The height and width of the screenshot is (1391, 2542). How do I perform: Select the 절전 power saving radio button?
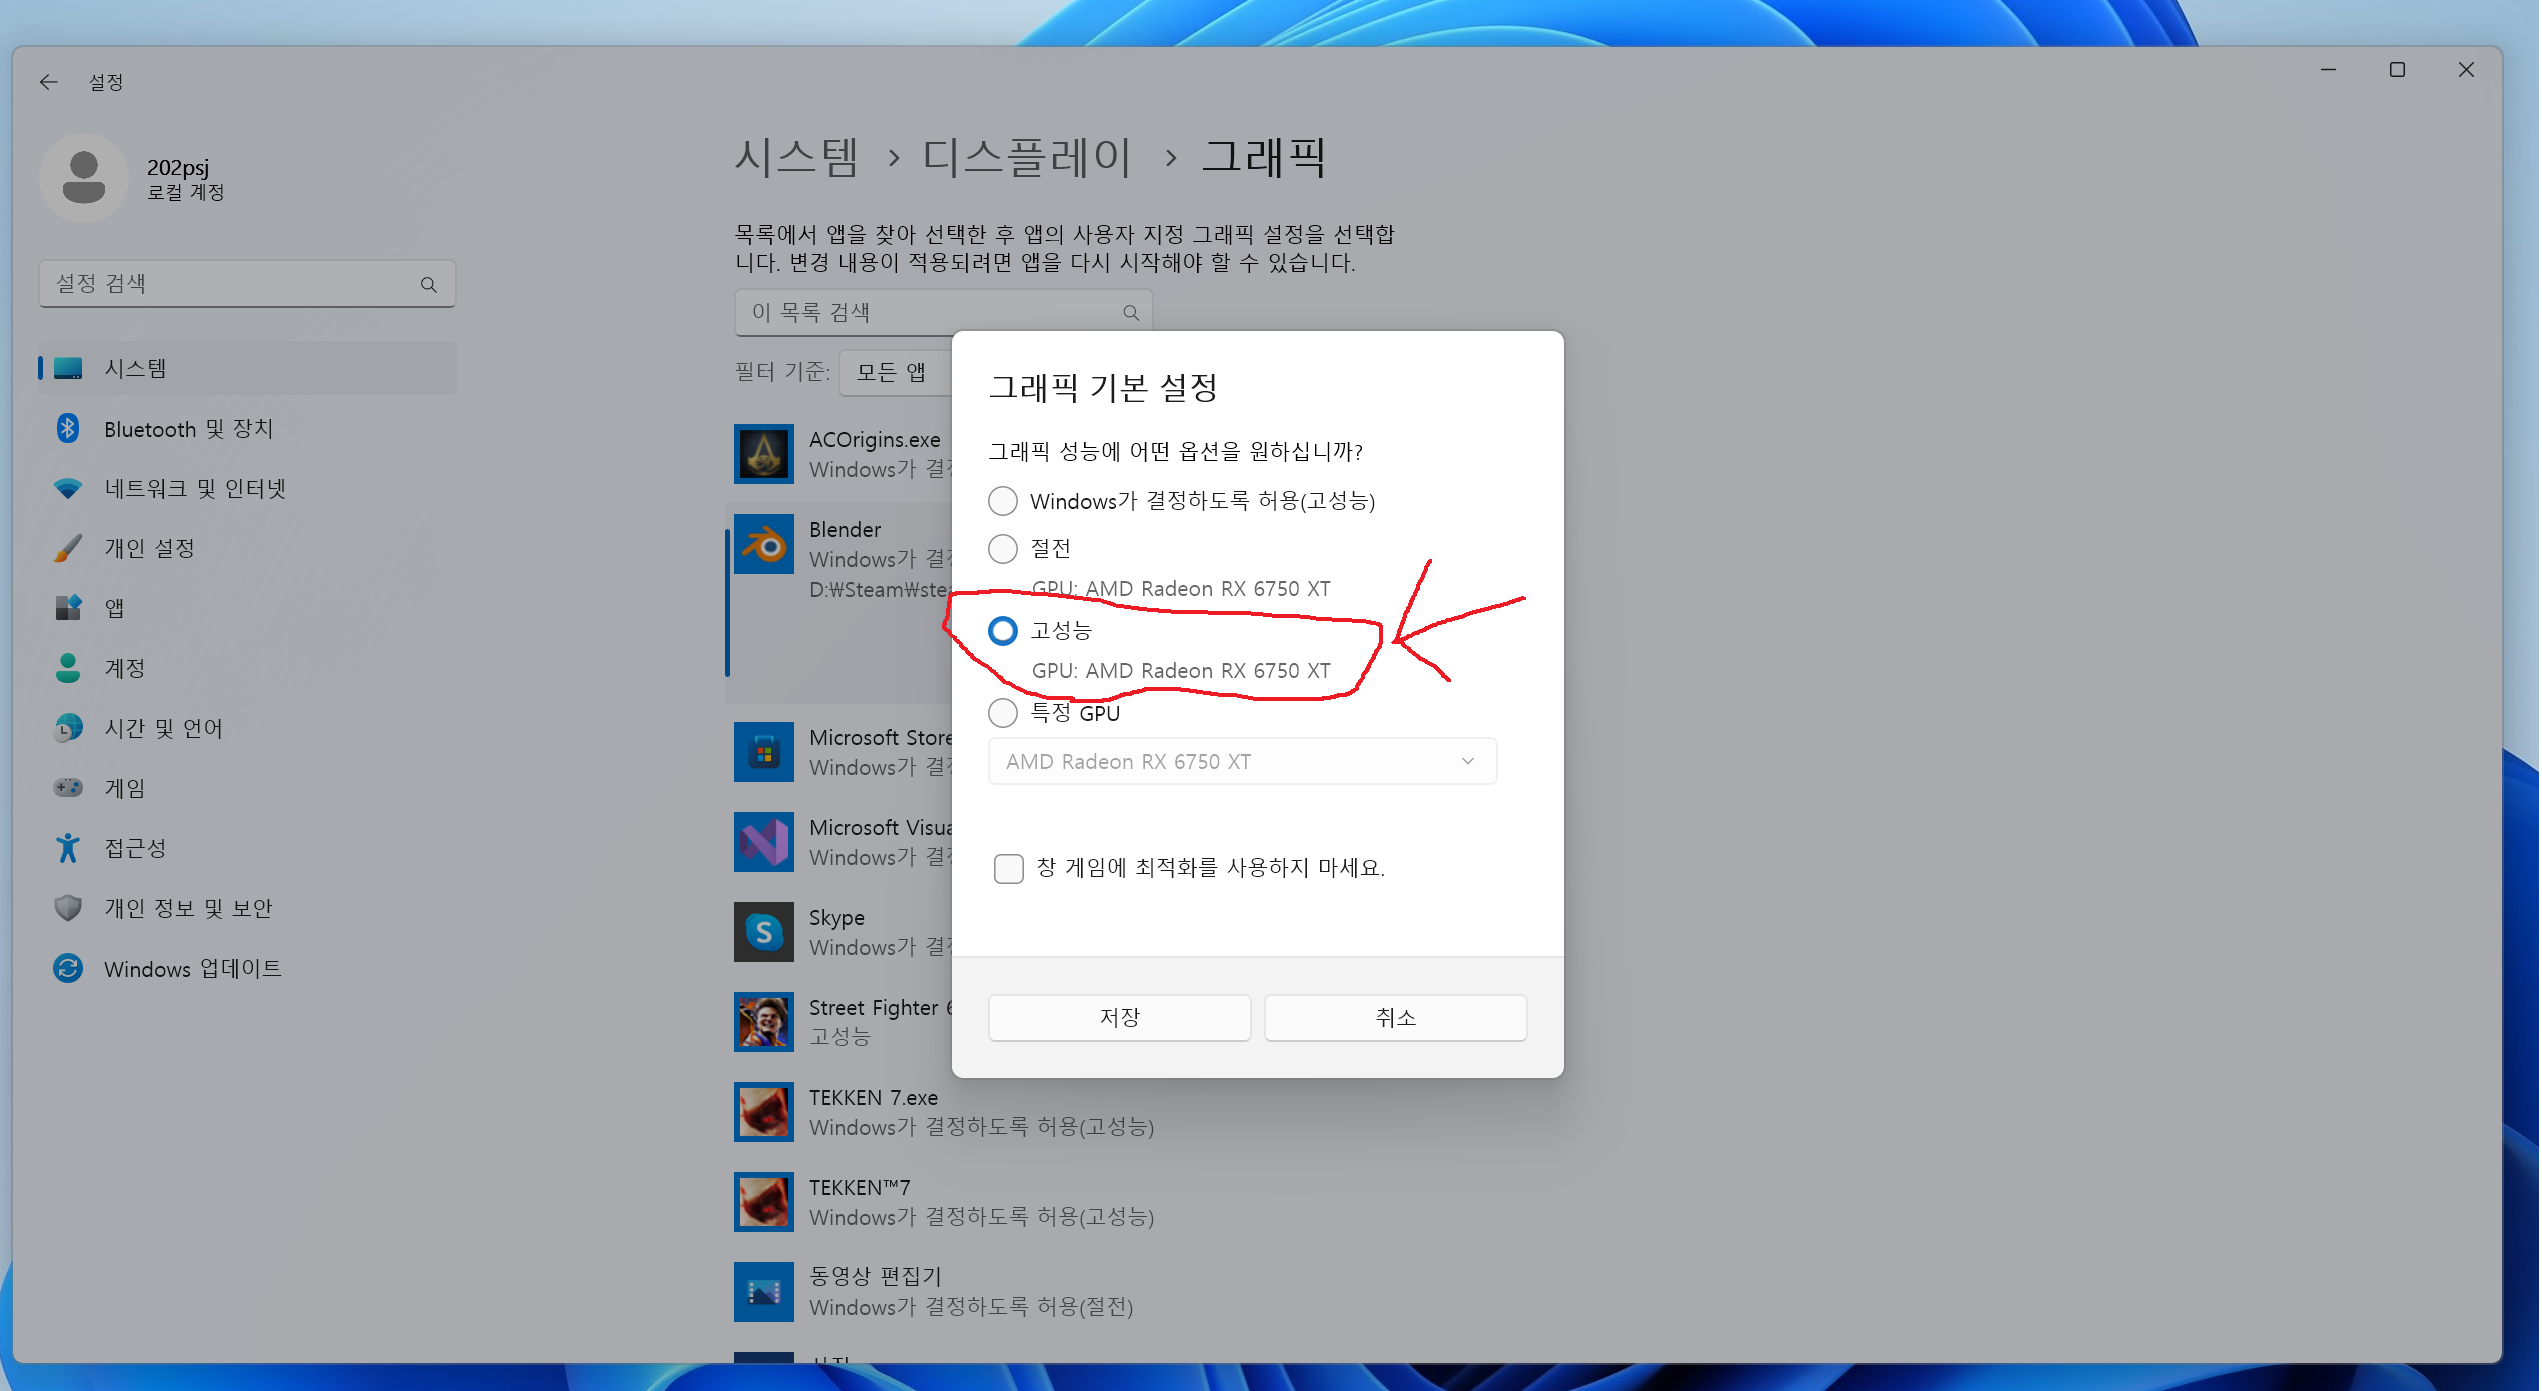pyautogui.click(x=1003, y=549)
